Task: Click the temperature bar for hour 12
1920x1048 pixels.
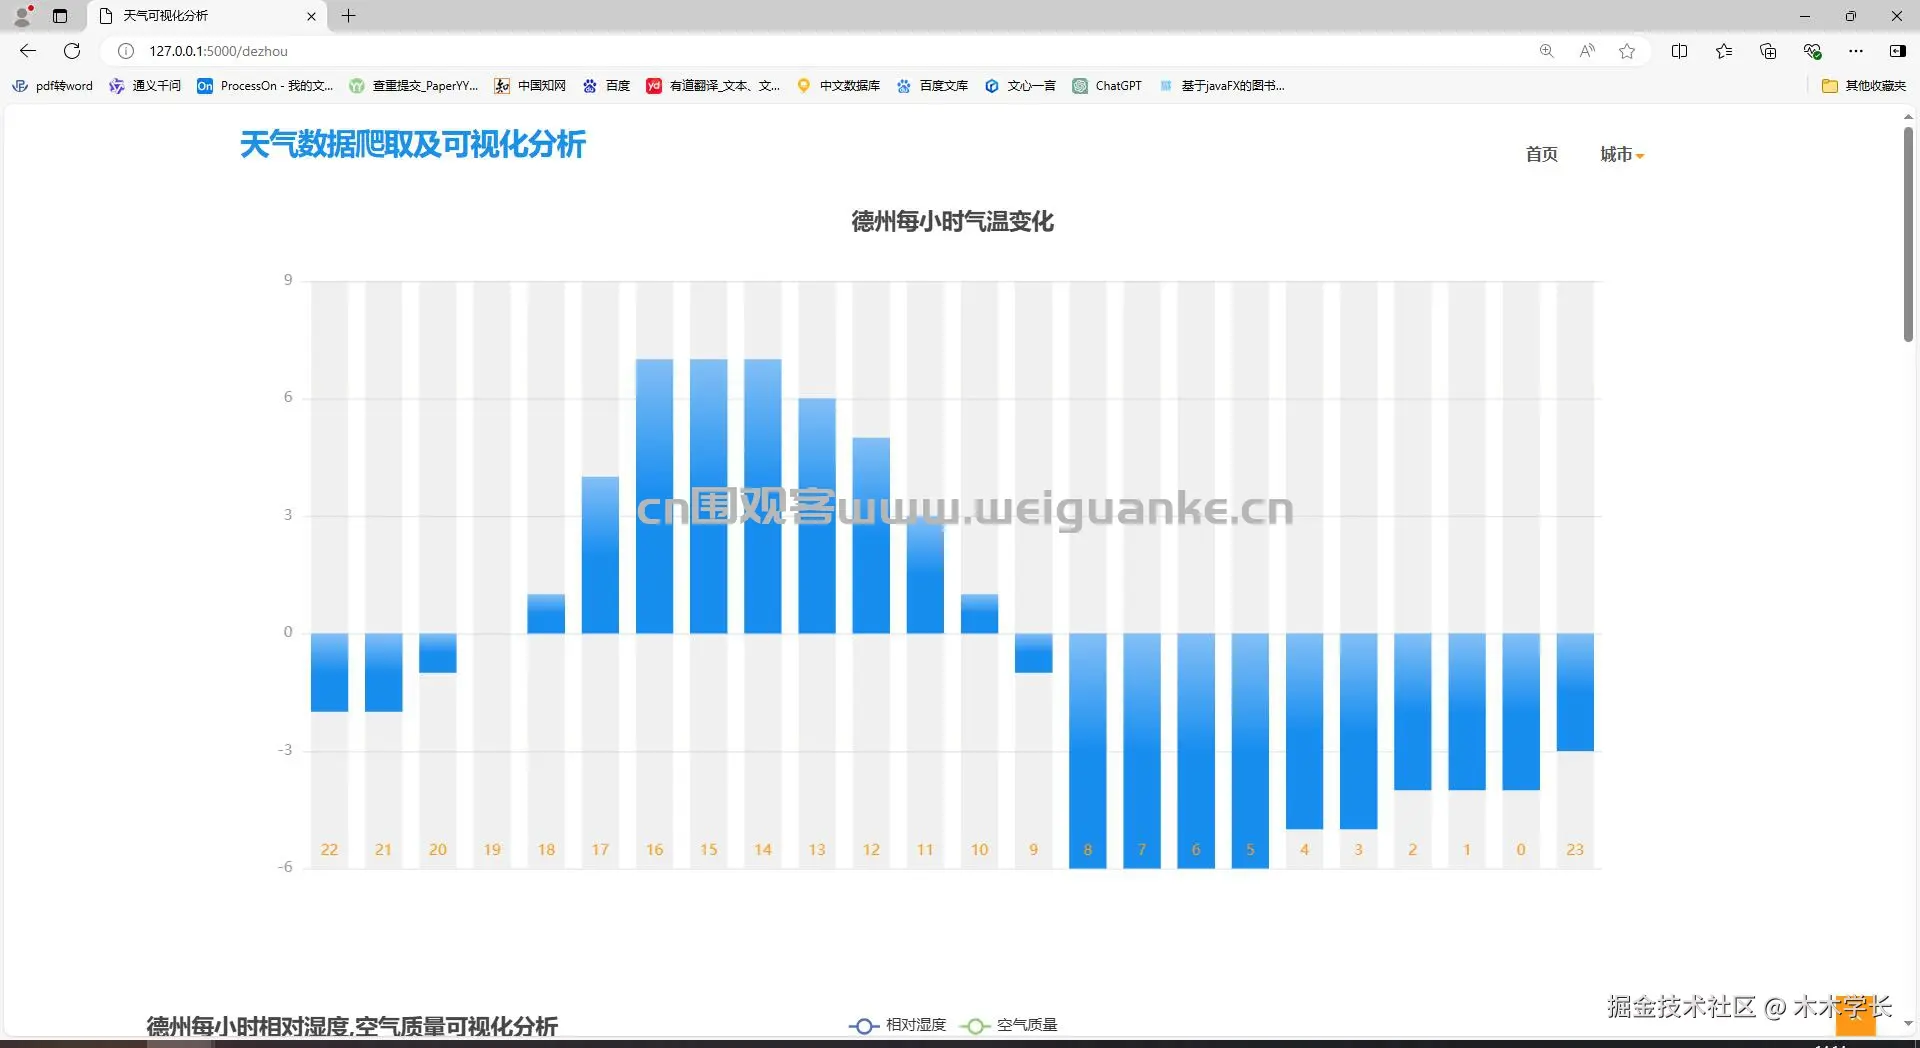Action: (x=871, y=535)
